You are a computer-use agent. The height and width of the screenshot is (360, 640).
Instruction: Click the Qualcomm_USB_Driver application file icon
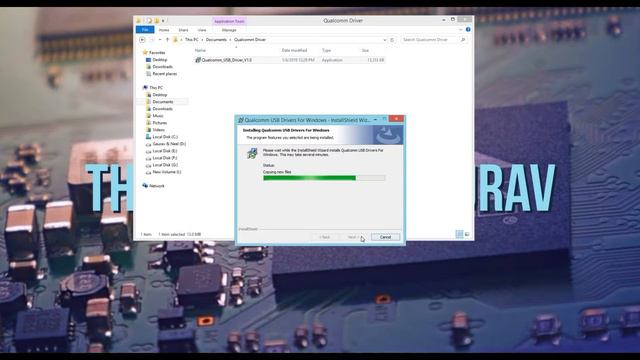pos(198,60)
